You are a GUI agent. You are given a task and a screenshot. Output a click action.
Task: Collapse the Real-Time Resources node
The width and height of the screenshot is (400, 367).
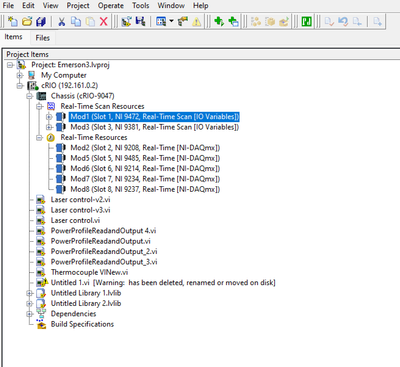pyautogui.click(x=39, y=137)
